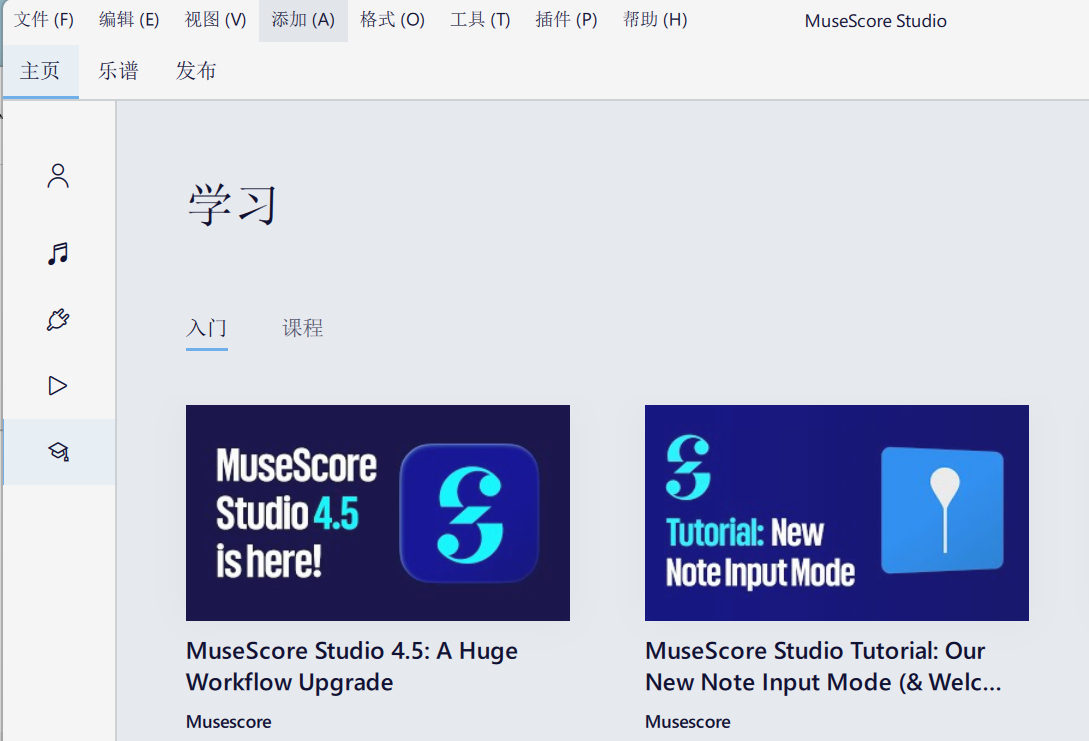
Task: Select the music note scores icon
Action: coord(58,253)
